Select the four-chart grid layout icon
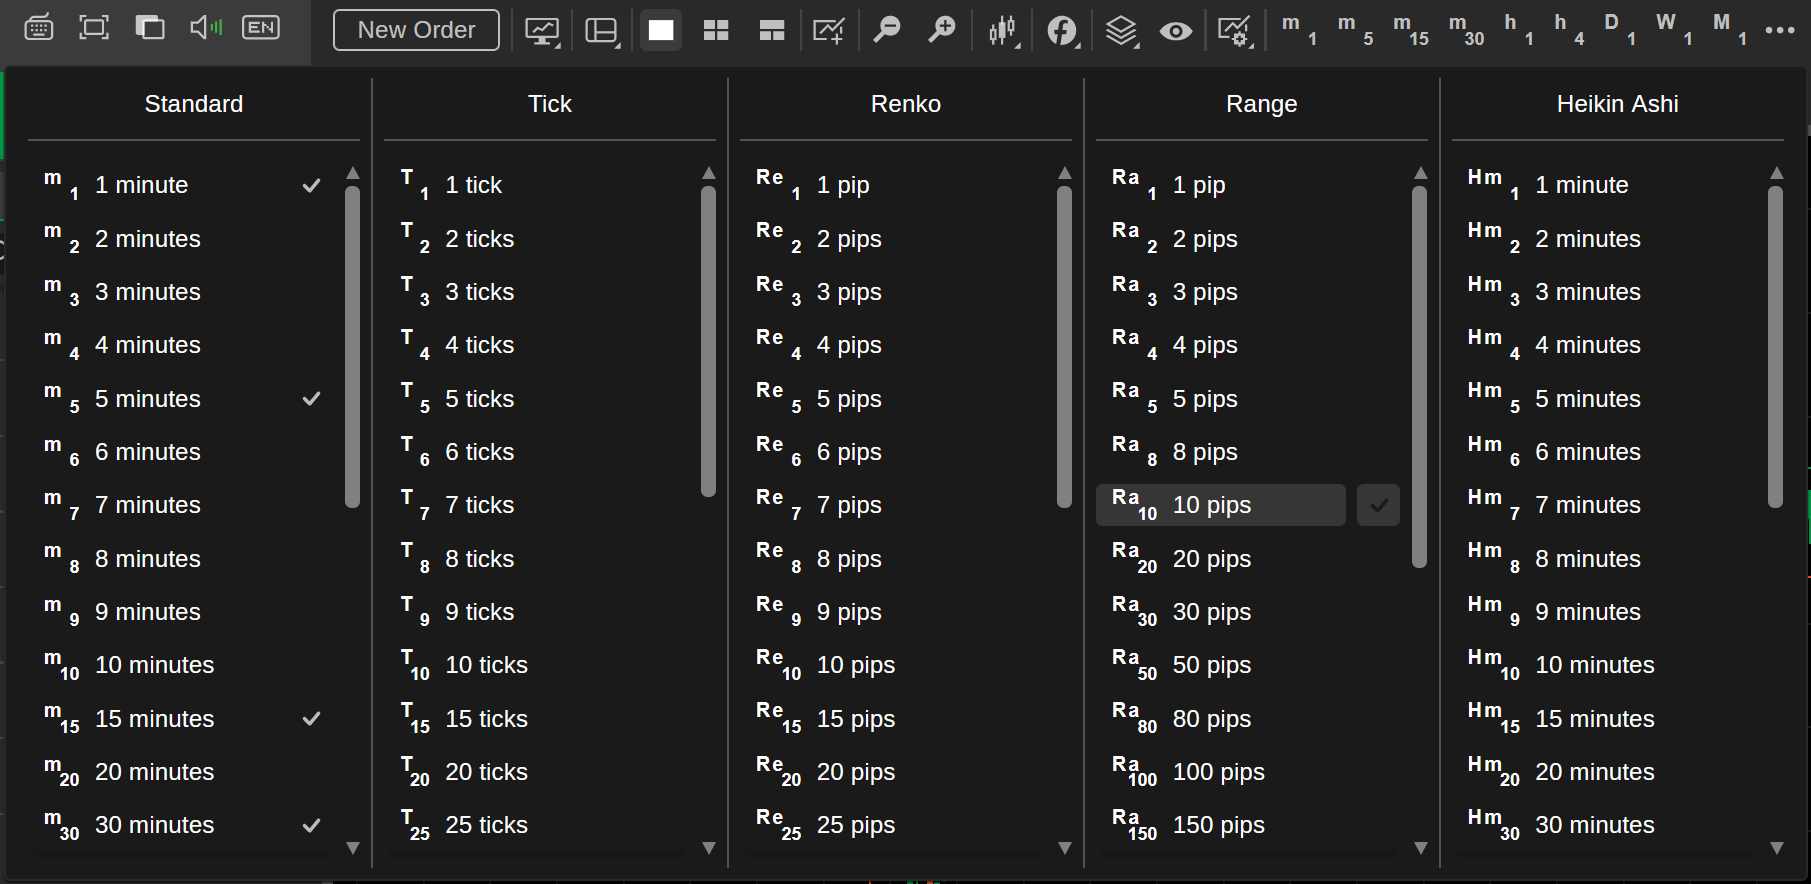 716,30
